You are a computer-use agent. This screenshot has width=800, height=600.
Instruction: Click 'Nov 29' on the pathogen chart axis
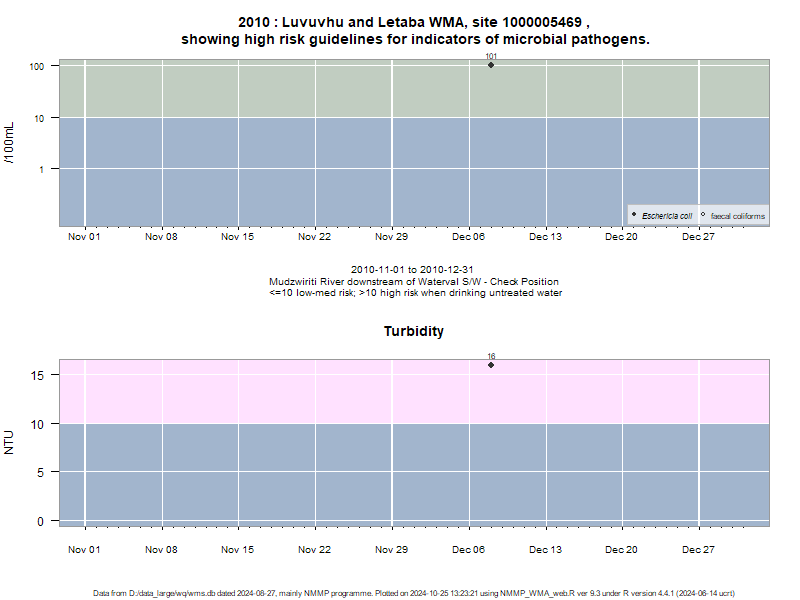391,237
